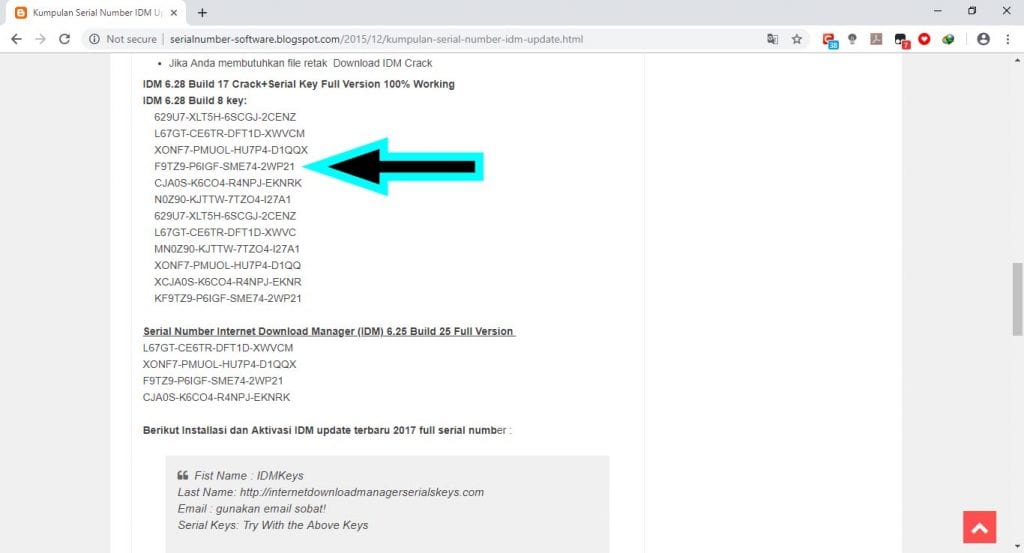The height and width of the screenshot is (553, 1024).
Task: Select the Kumpulan Serial Number IDM tab
Action: (97, 12)
